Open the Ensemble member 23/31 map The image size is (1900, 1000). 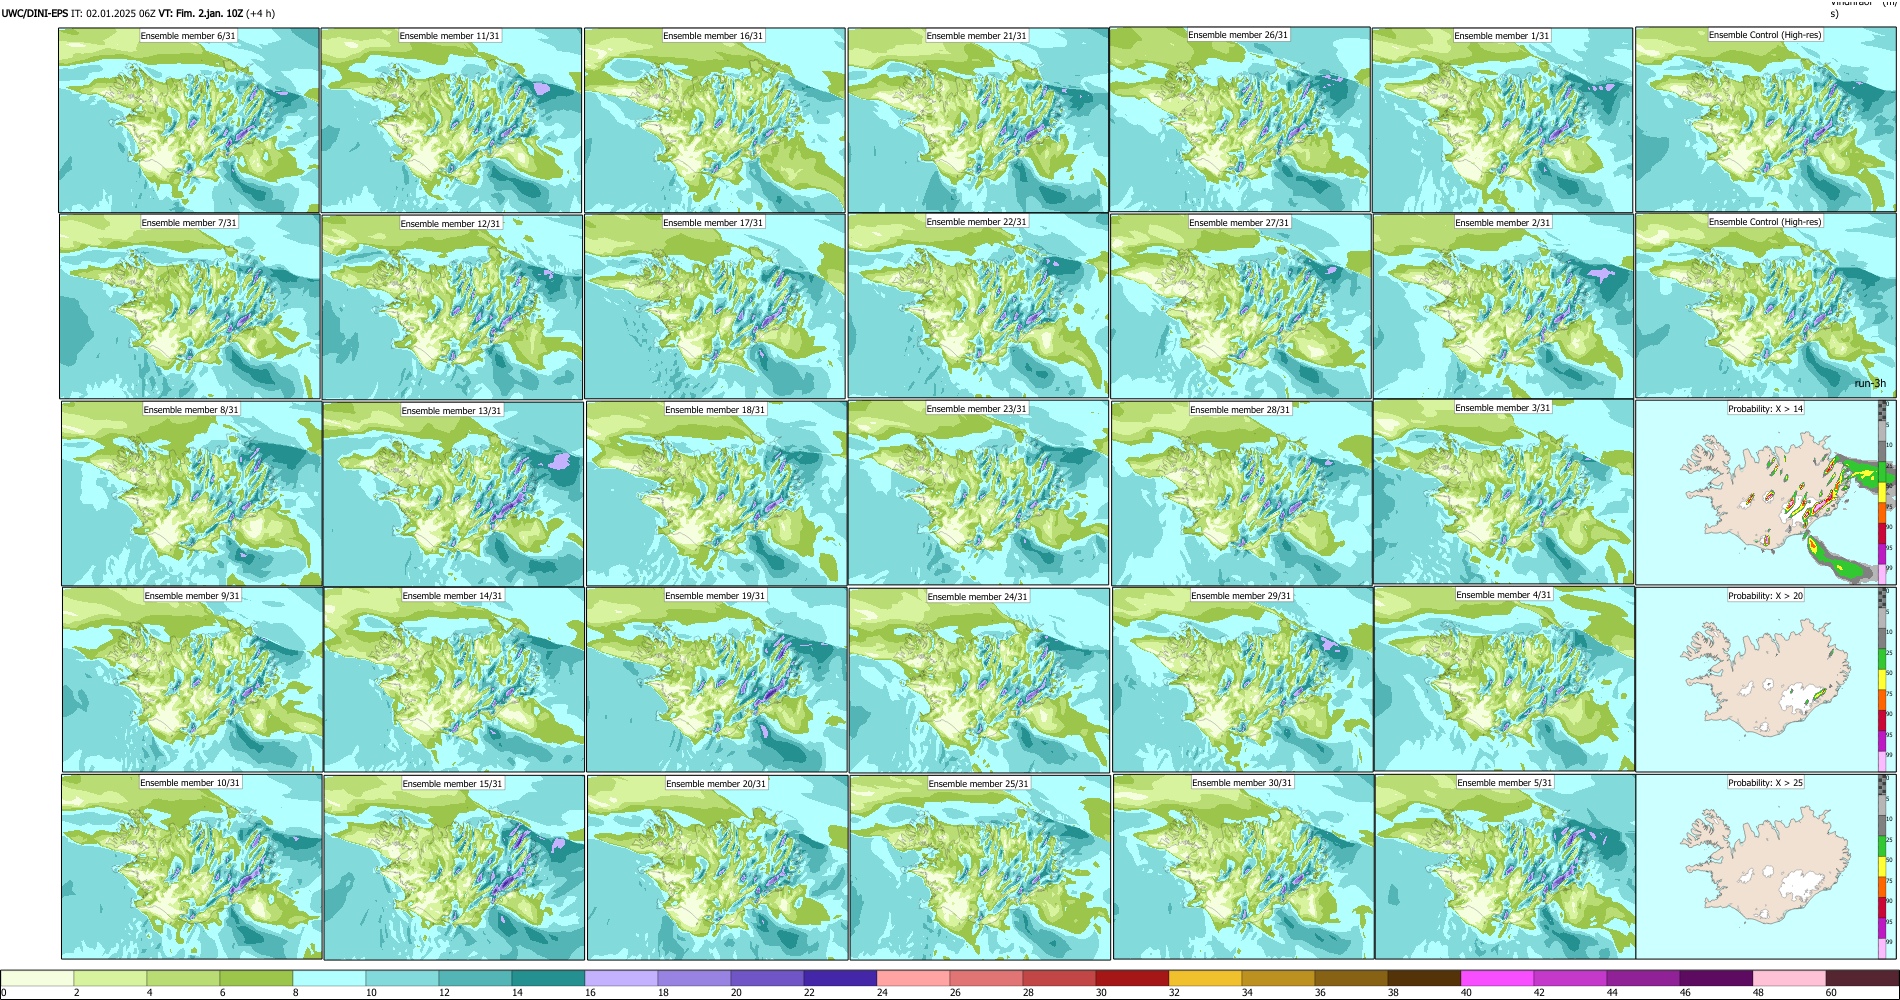[978, 493]
